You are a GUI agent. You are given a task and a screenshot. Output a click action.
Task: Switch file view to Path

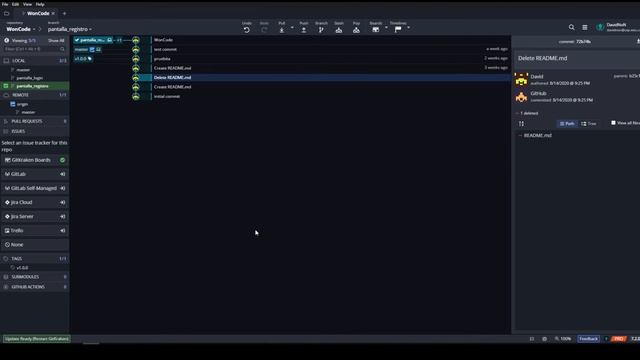tap(567, 124)
